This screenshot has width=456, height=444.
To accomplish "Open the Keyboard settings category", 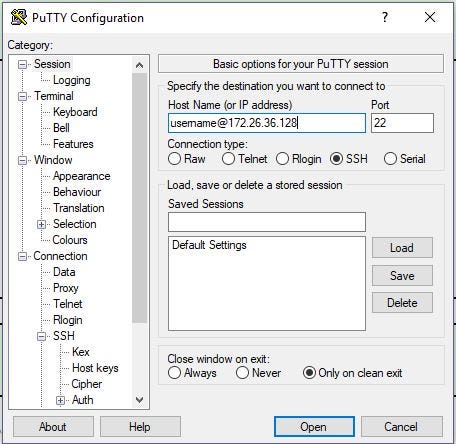I will (x=75, y=112).
